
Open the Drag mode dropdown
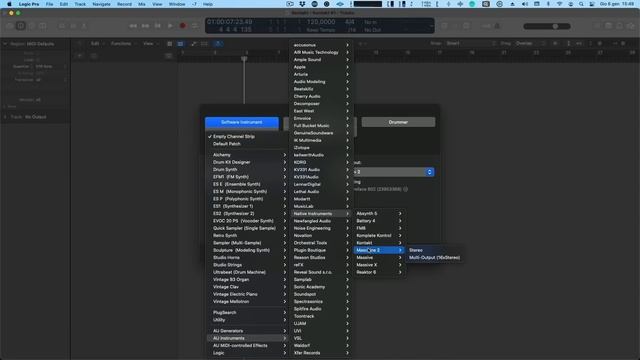point(529,43)
